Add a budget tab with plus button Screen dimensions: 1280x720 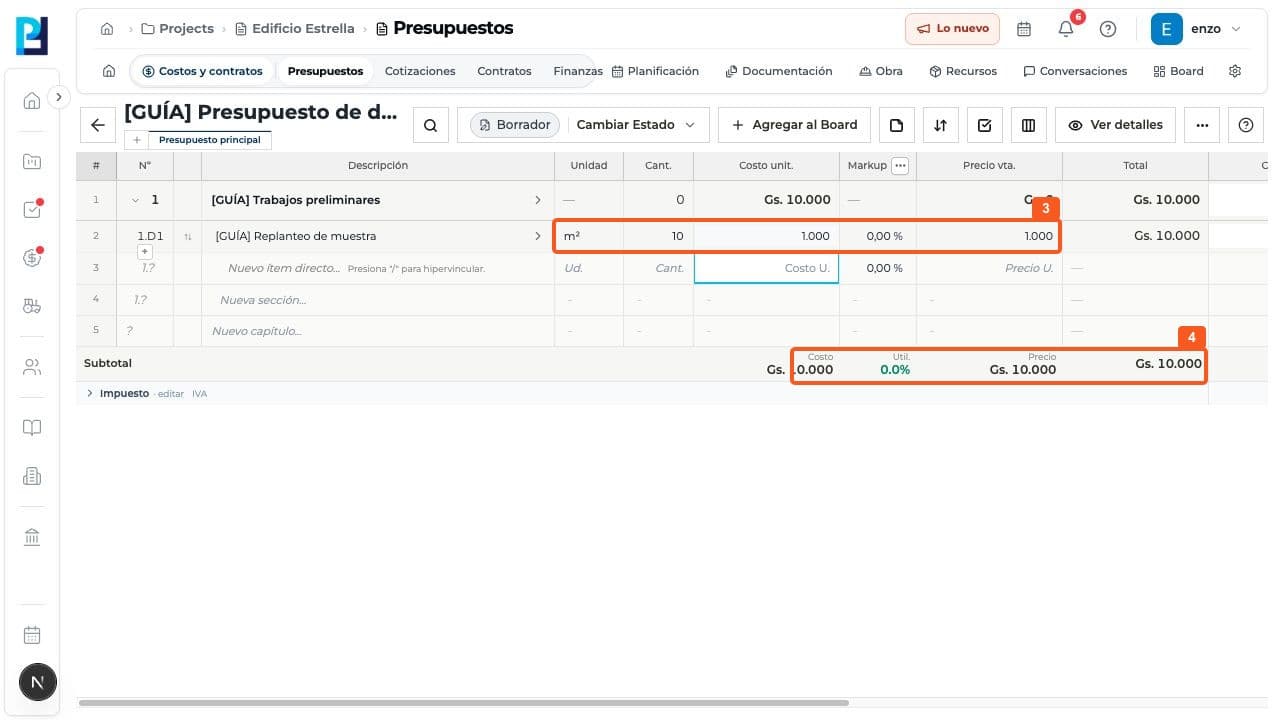137,140
